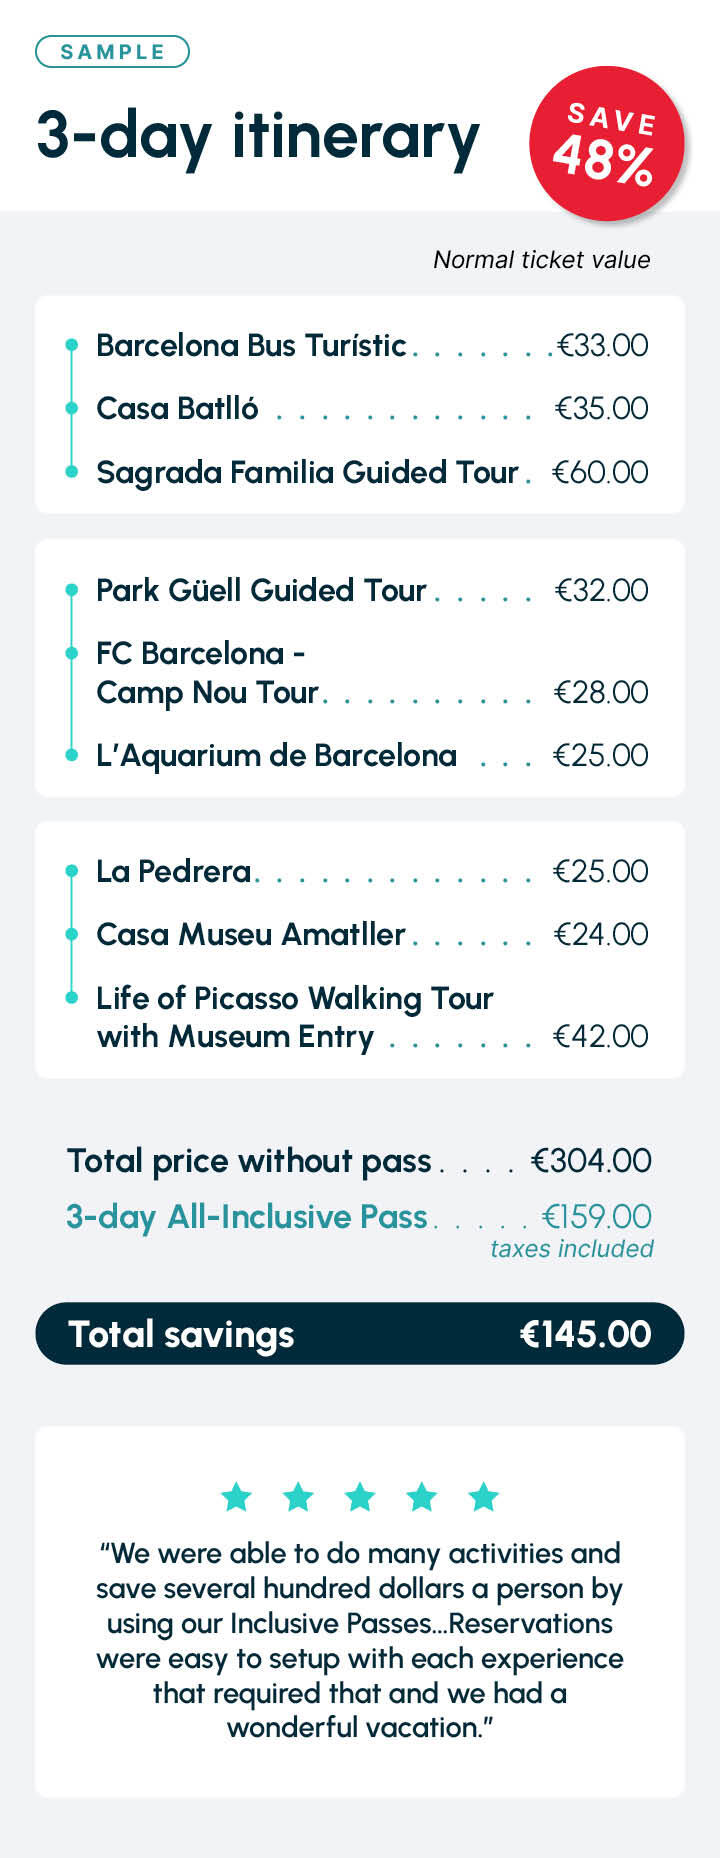Screen dimensions: 720x1858
Task: Click the customer review quote text
Action: [360, 1640]
